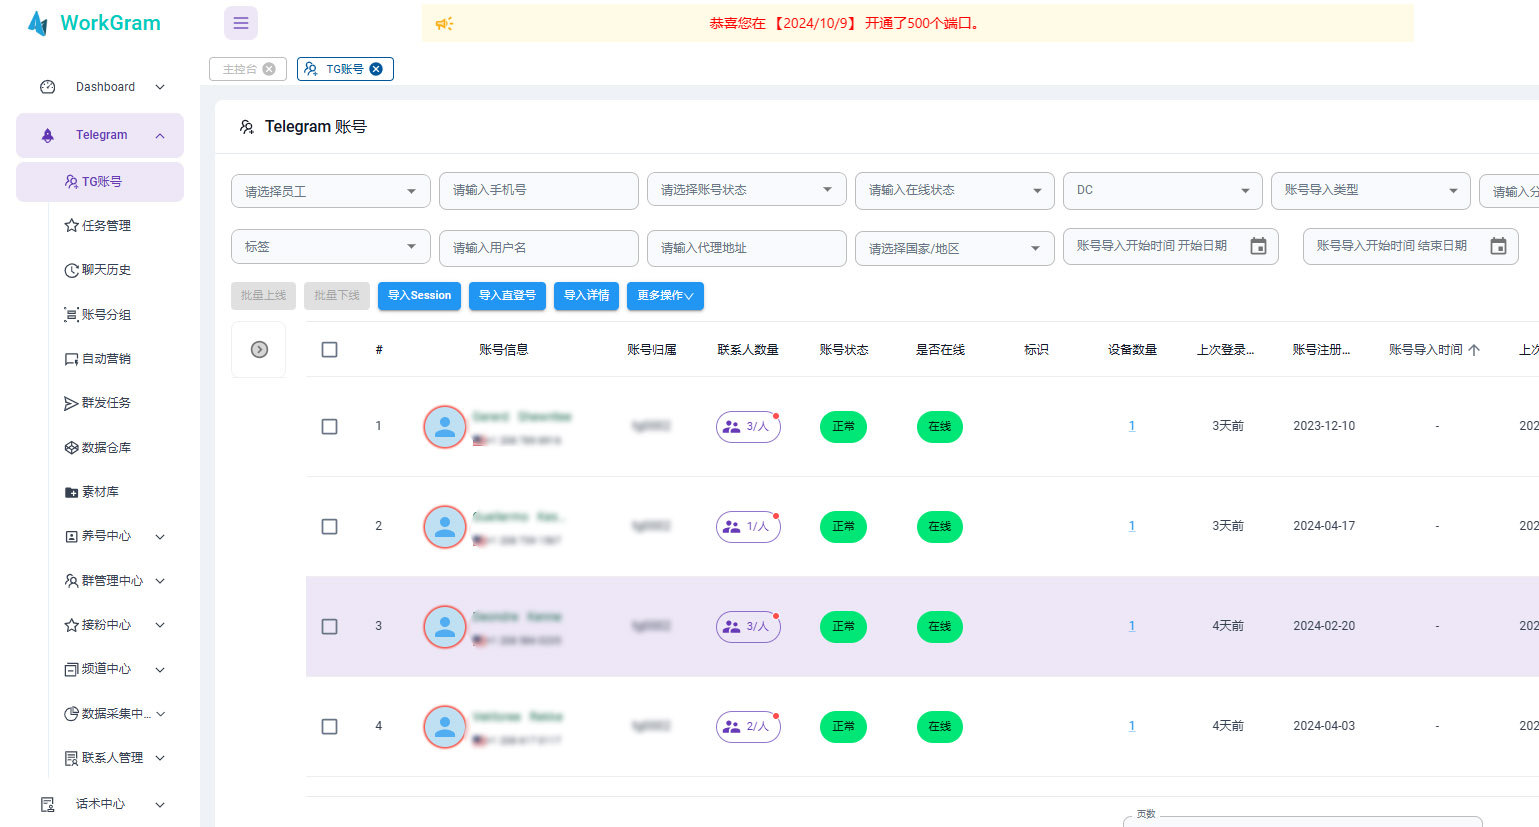
Task: Close the TG账号 tab
Action: 376,69
